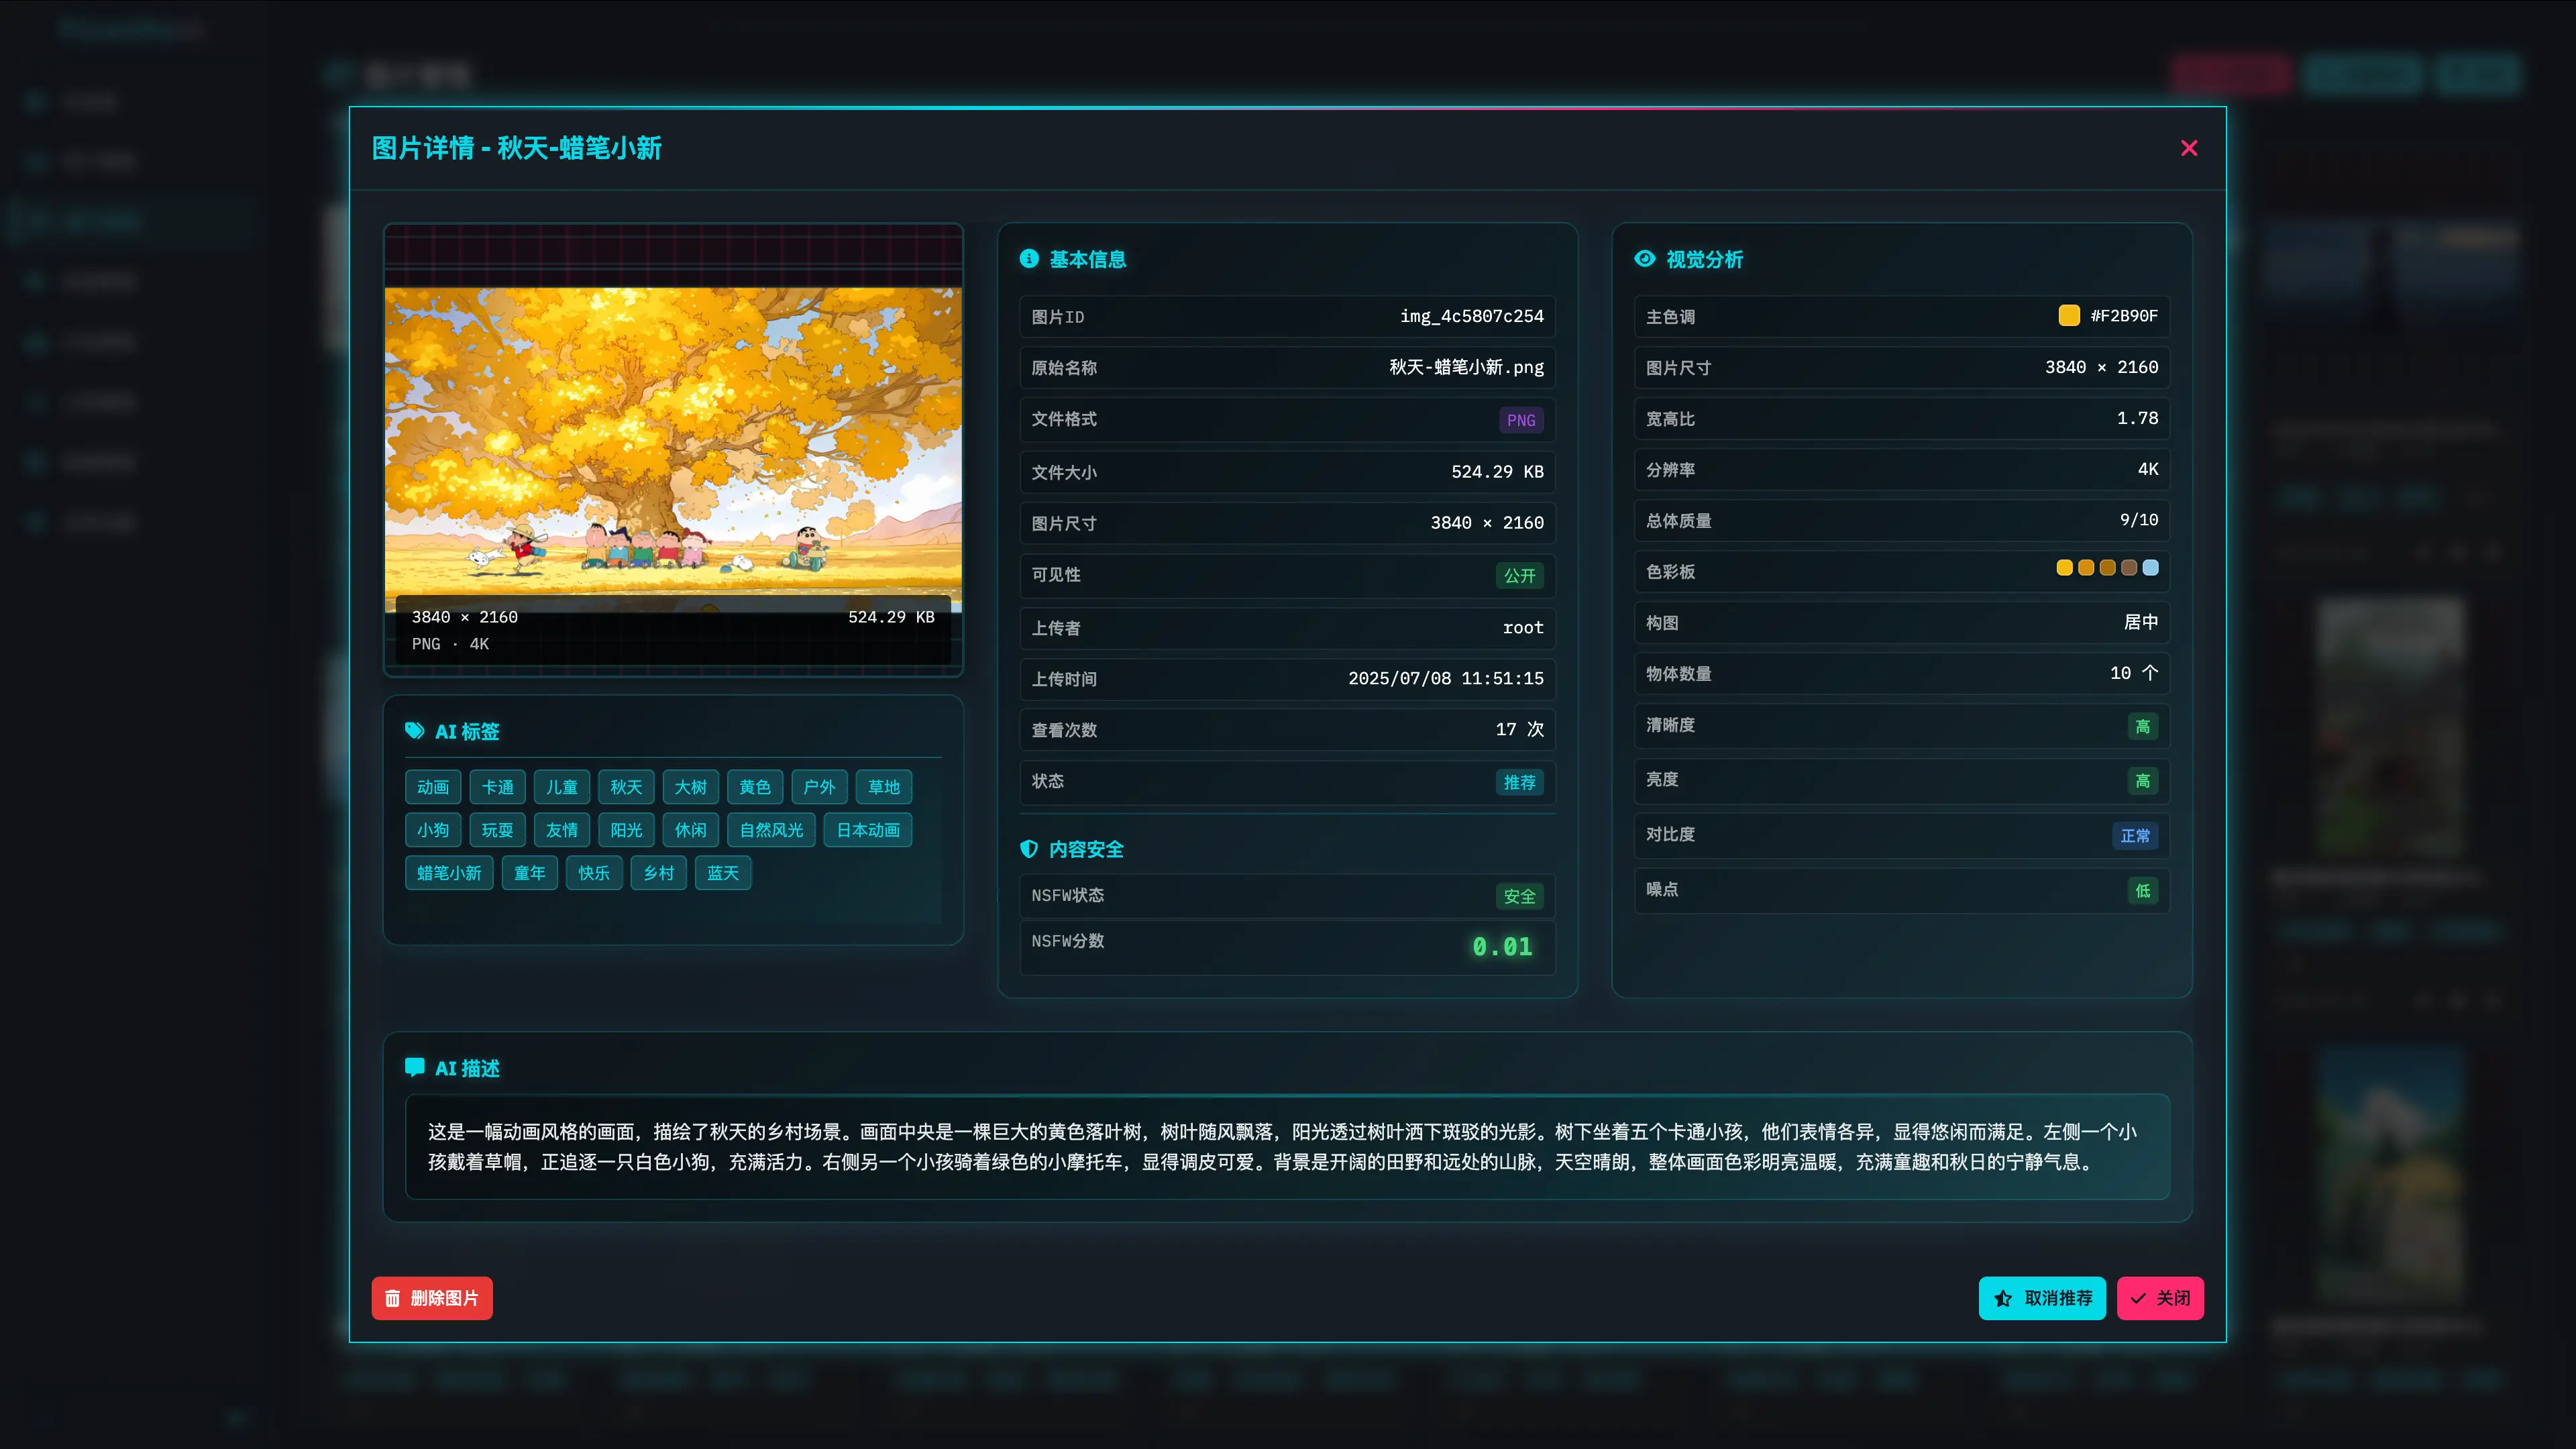Click the AI 标签 tag icon
Image resolution: width=2576 pixels, height=1449 pixels.
coord(415,731)
